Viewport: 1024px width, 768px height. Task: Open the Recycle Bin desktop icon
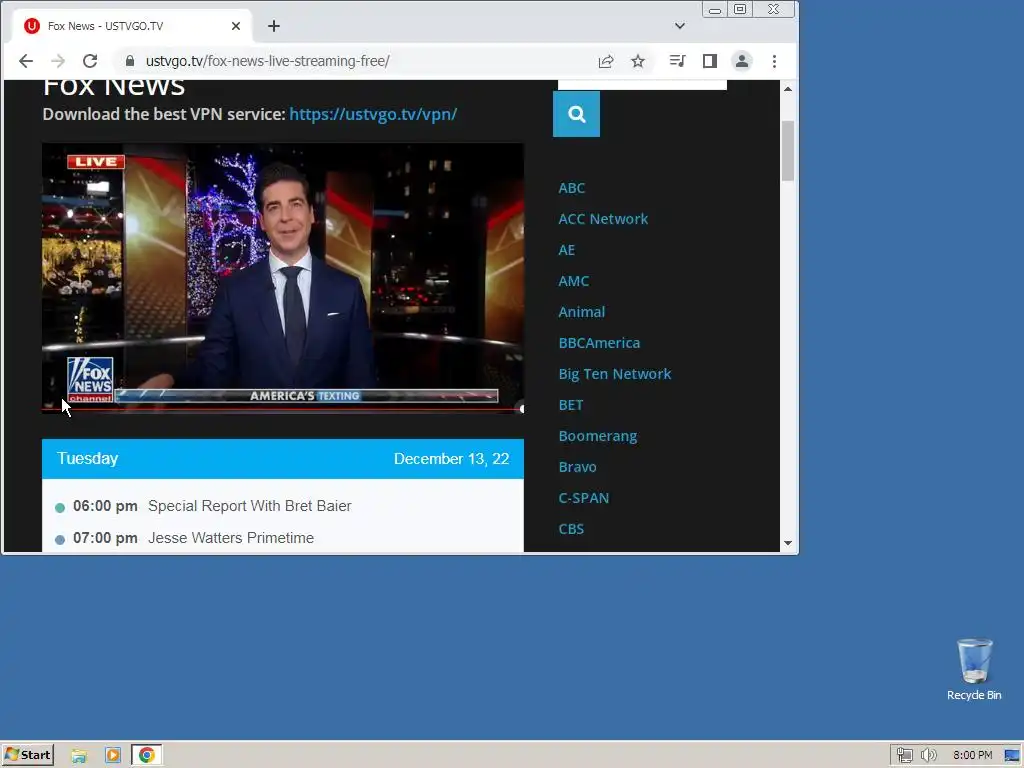974,670
